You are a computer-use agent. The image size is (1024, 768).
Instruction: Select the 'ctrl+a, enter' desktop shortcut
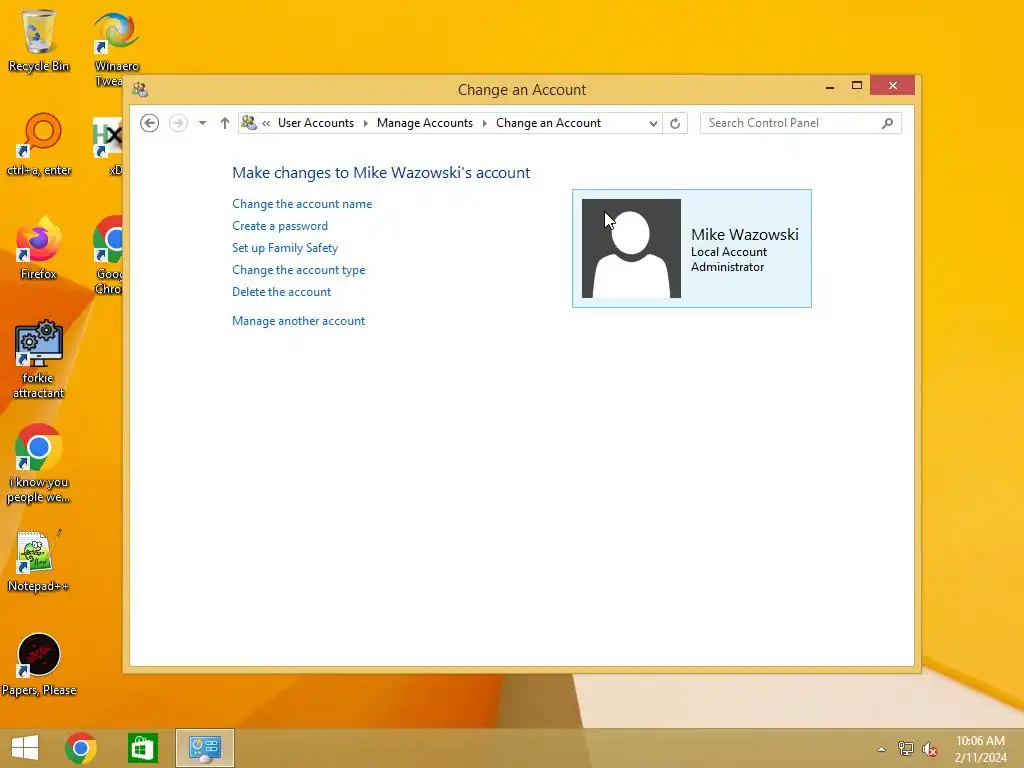click(39, 144)
